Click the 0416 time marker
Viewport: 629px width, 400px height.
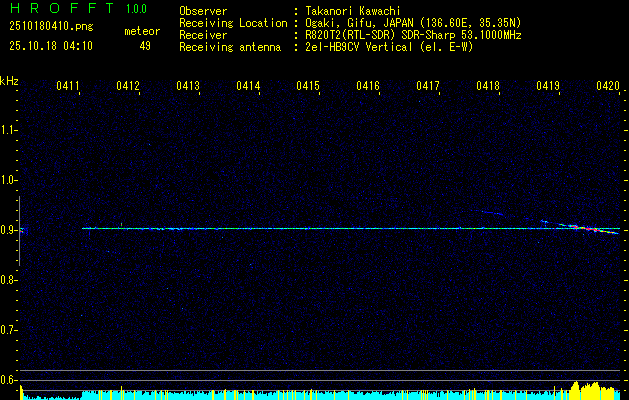click(x=368, y=86)
